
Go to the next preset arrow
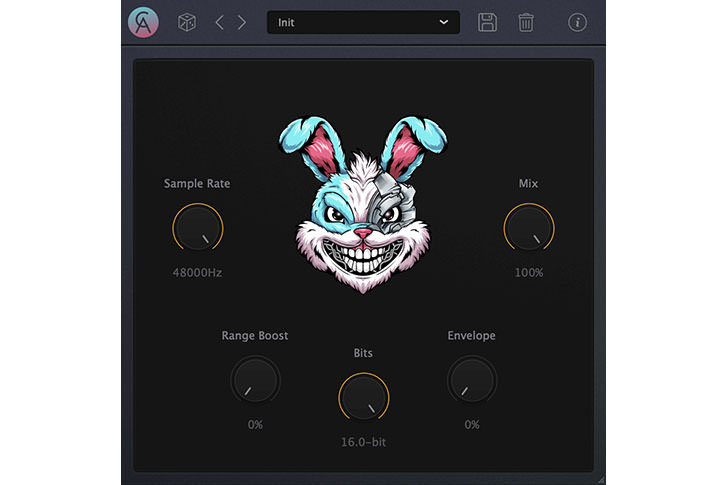coord(242,22)
